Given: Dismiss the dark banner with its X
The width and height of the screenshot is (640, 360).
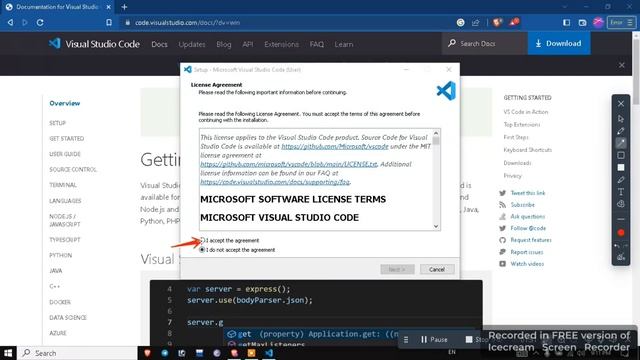Looking at the screenshot, I should click(621, 65).
